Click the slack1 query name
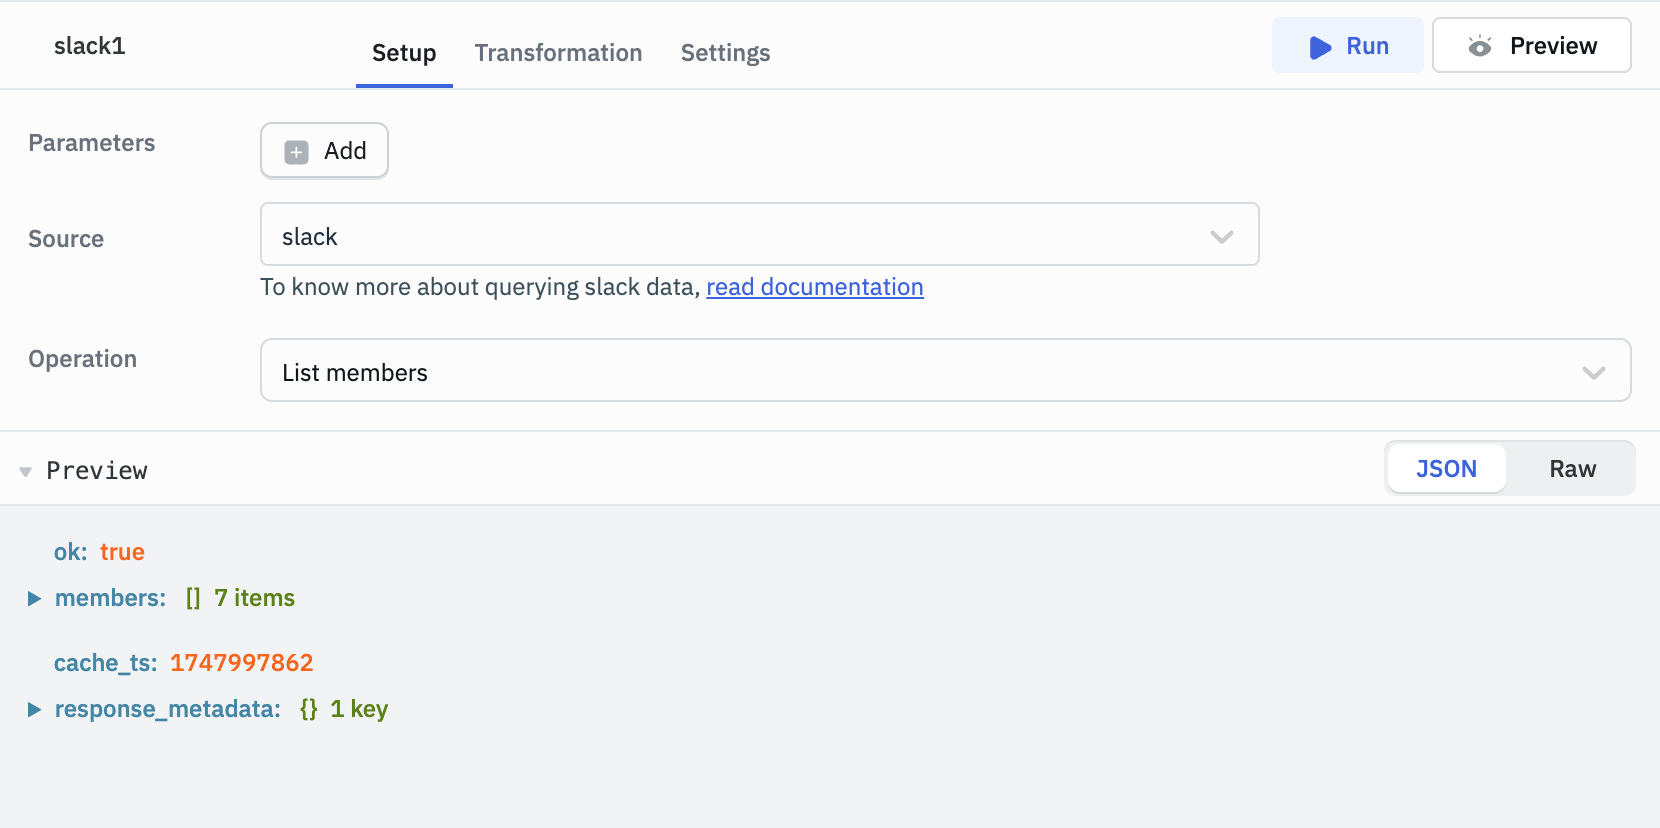Screen dimensions: 1660x828 tap(90, 46)
